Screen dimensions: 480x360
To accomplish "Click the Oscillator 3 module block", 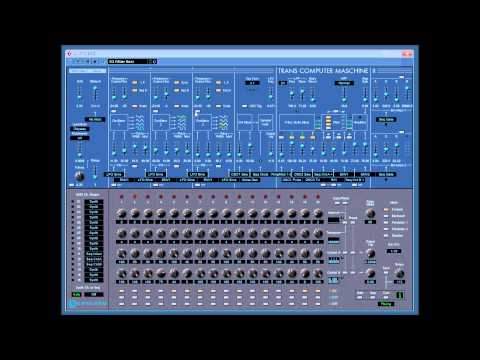I will (203, 122).
